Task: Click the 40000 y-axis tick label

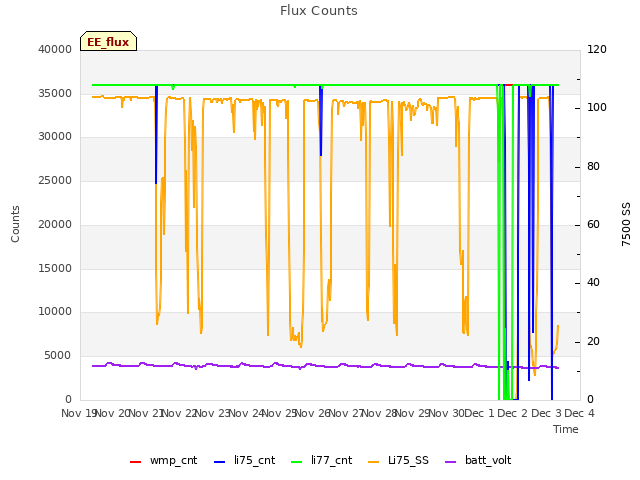Action: pos(55,49)
